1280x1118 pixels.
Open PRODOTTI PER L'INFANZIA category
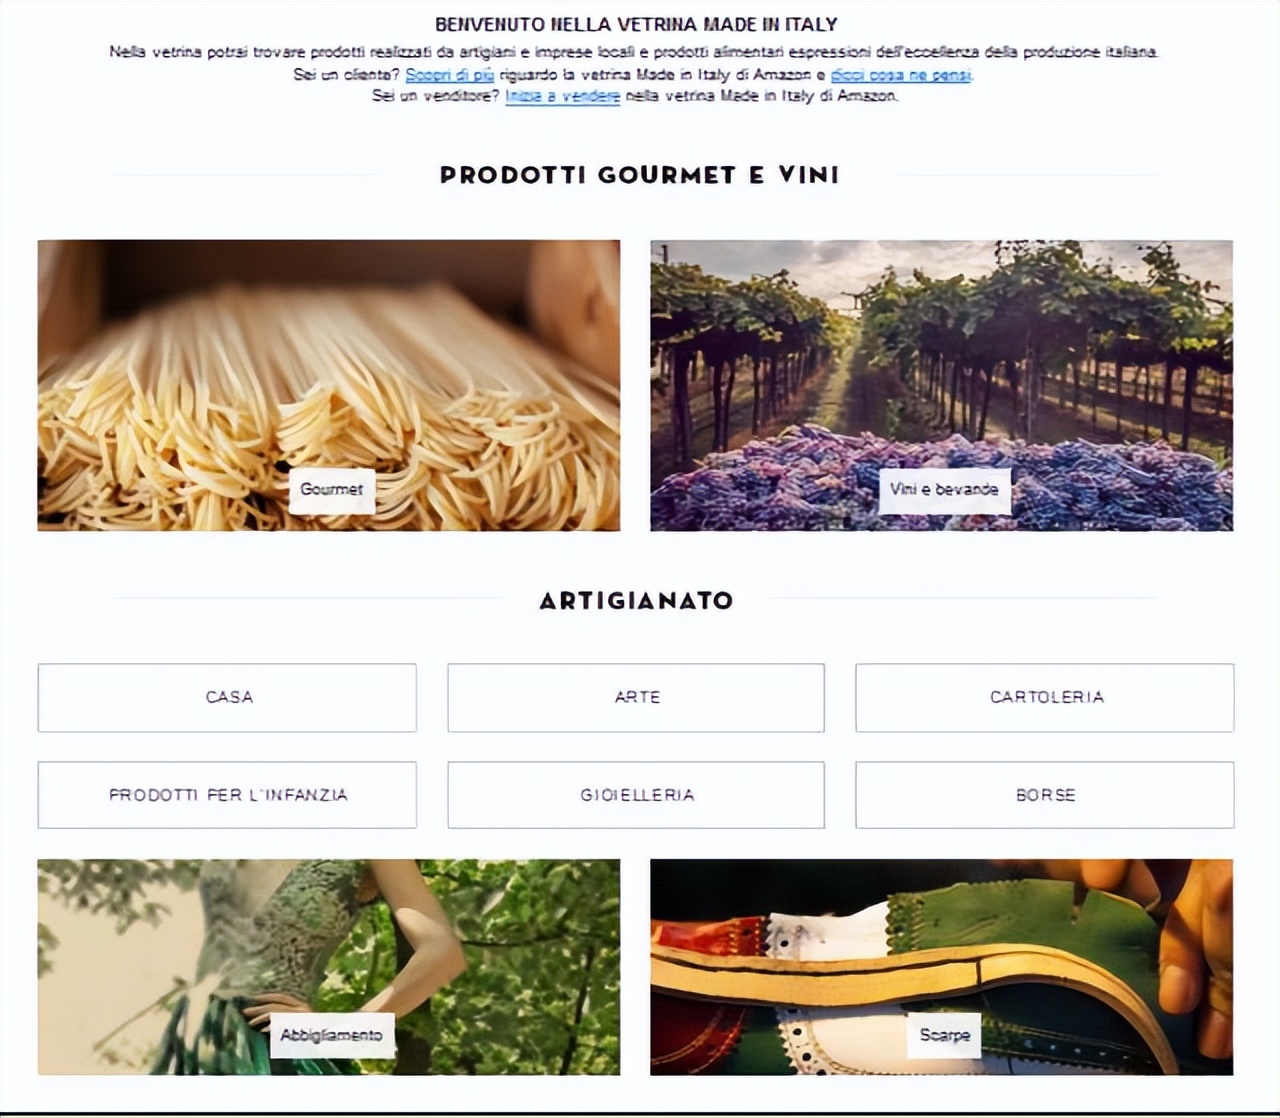(x=227, y=795)
